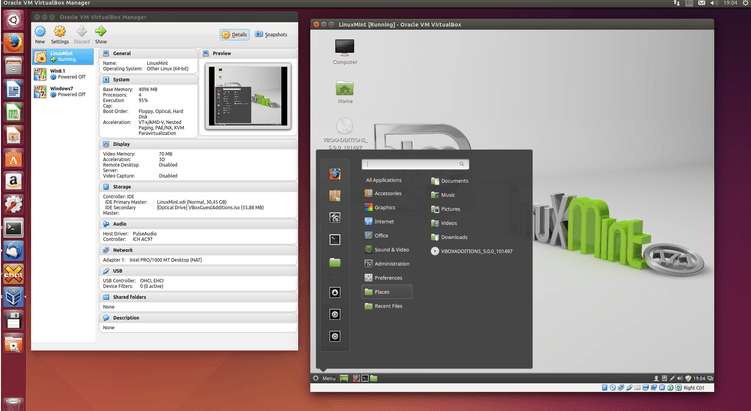Click the Right Ctrl host key indicator
Viewport: 751px width, 411px height.
pyautogui.click(x=694, y=388)
